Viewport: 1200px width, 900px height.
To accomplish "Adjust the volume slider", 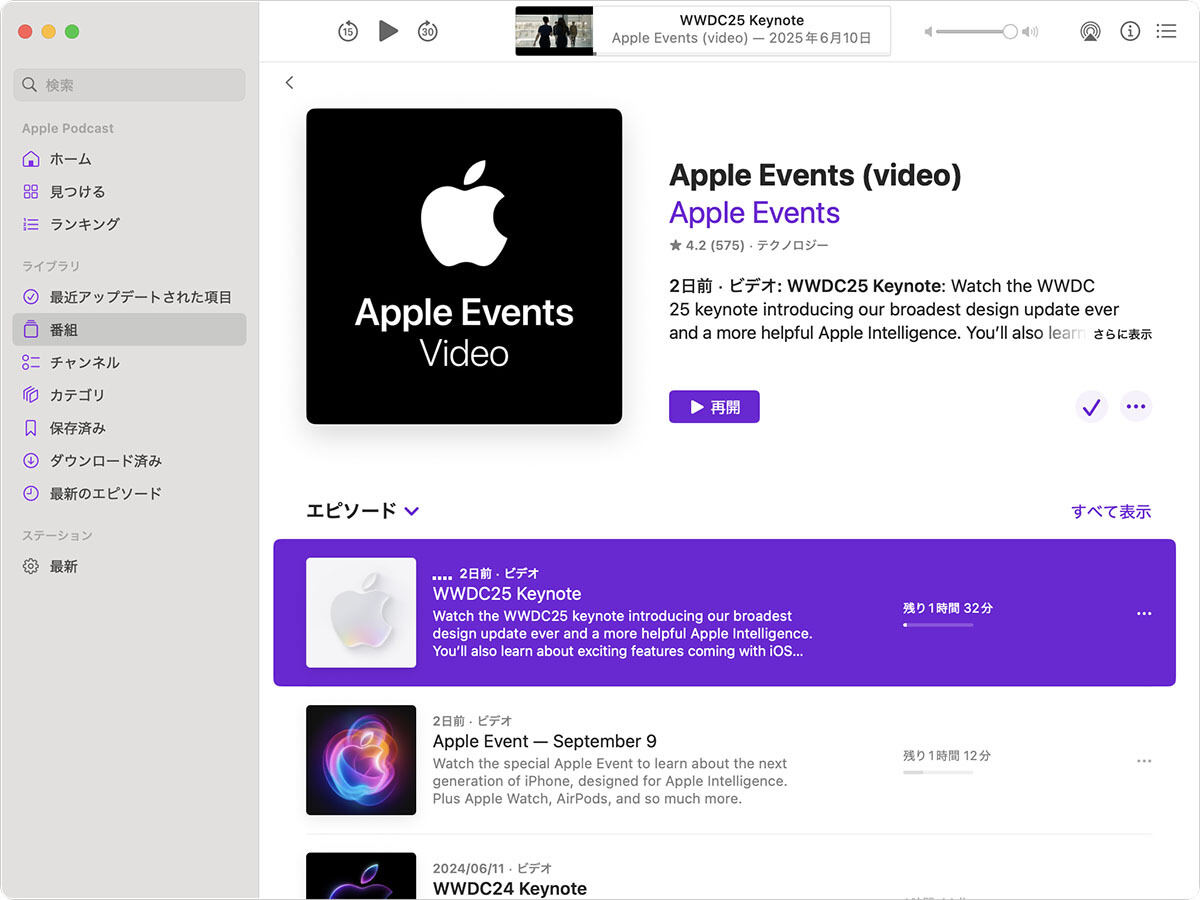I will (x=976, y=32).
